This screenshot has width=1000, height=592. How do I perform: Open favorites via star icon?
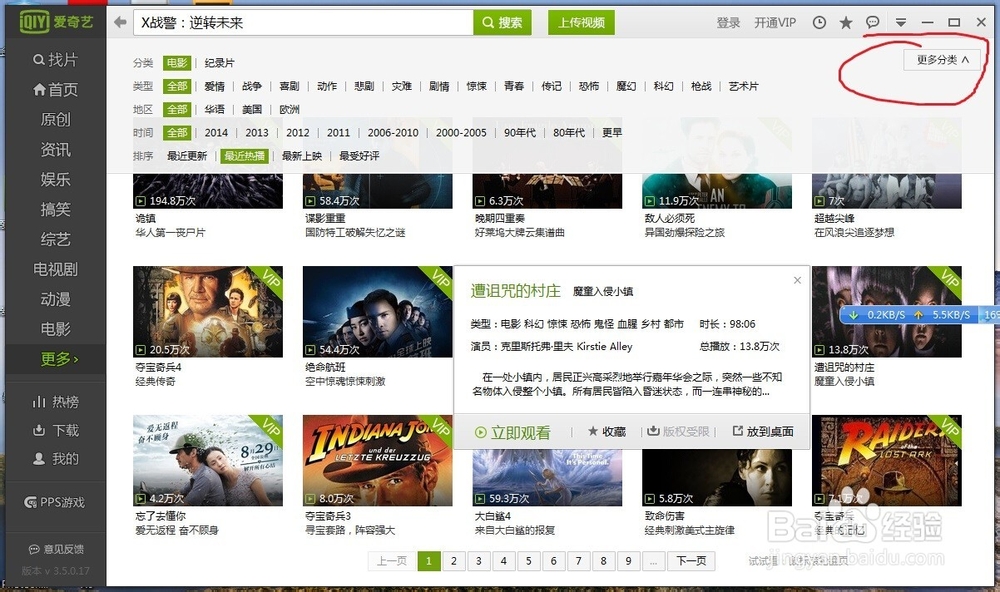pyautogui.click(x=846, y=21)
